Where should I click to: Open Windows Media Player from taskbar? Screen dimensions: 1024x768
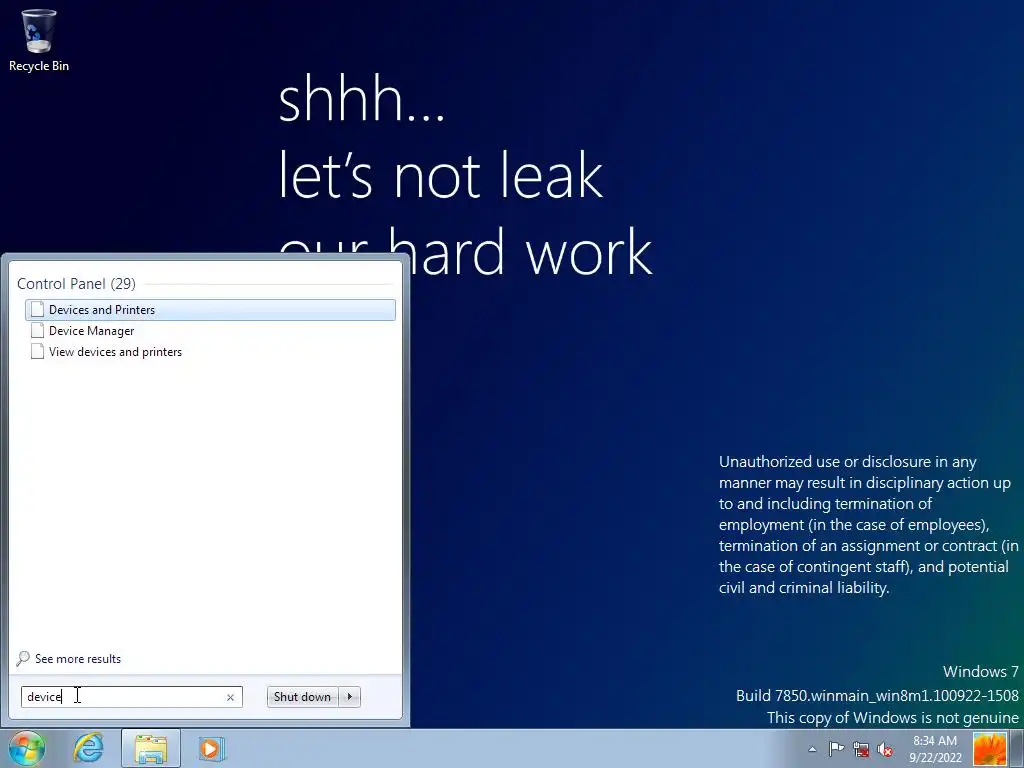211,748
